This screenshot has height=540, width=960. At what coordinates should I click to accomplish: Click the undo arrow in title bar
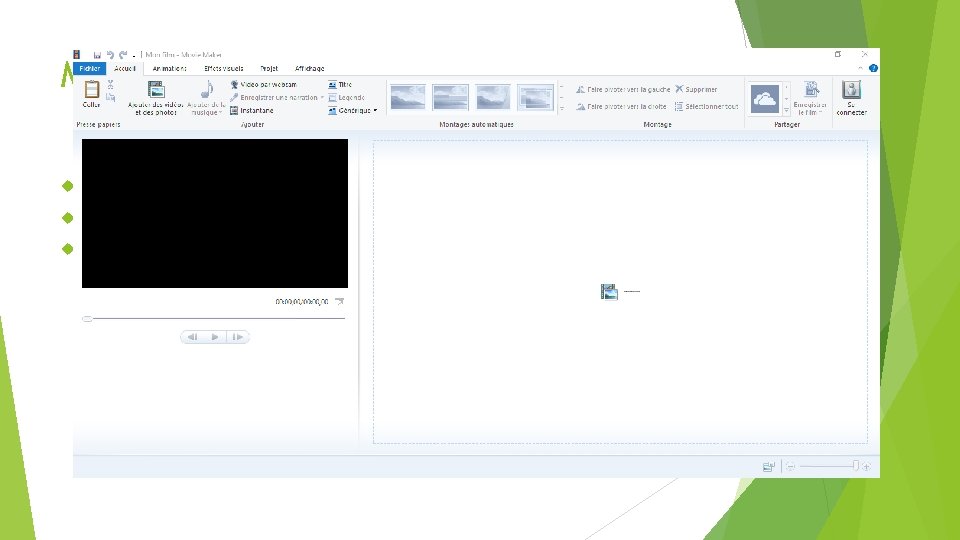coord(110,54)
